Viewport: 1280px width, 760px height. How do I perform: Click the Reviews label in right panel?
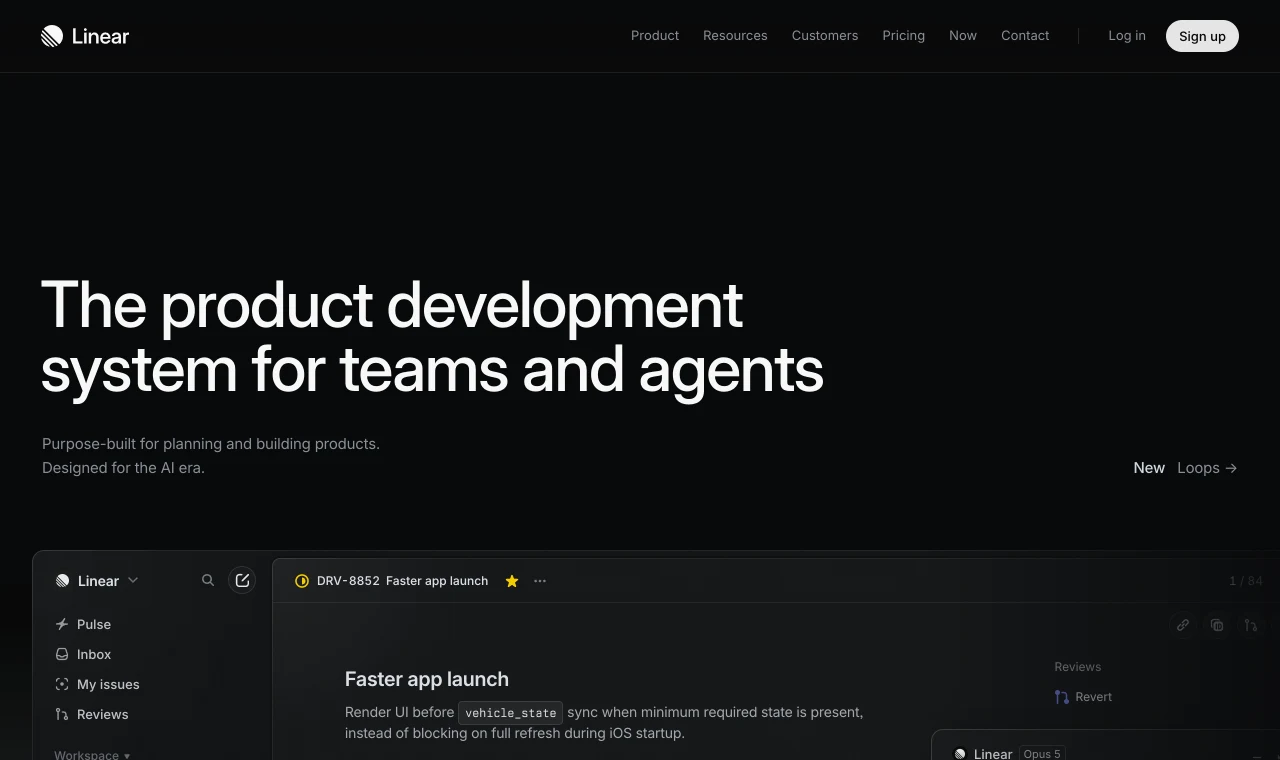[x=1077, y=667]
